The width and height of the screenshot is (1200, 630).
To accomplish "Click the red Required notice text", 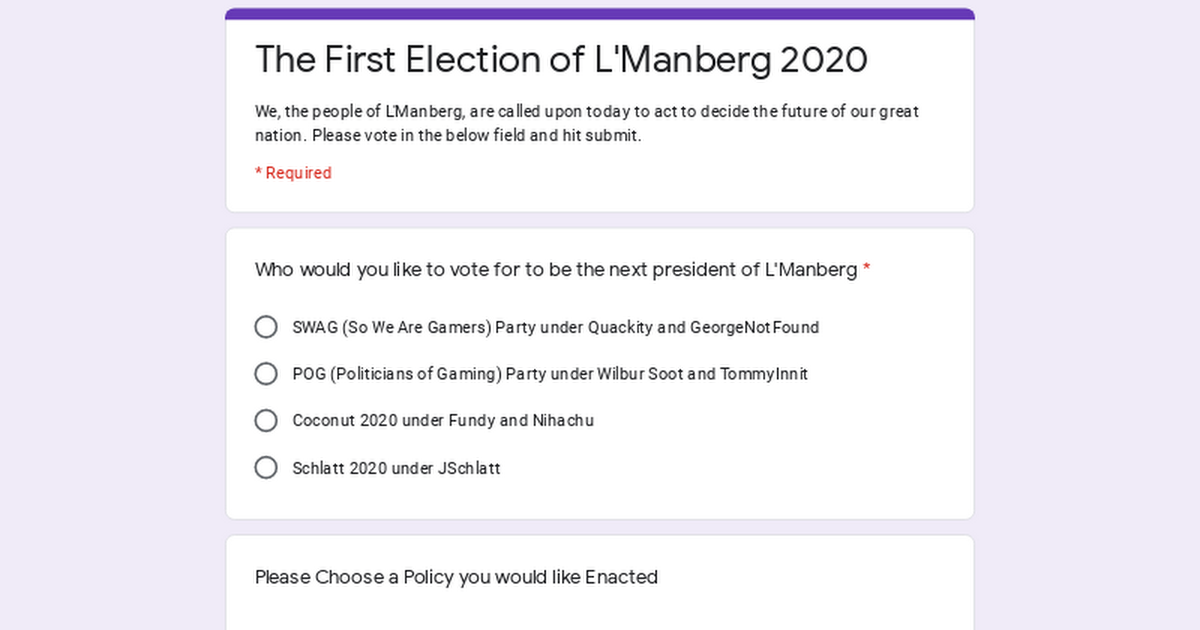I will [293, 173].
